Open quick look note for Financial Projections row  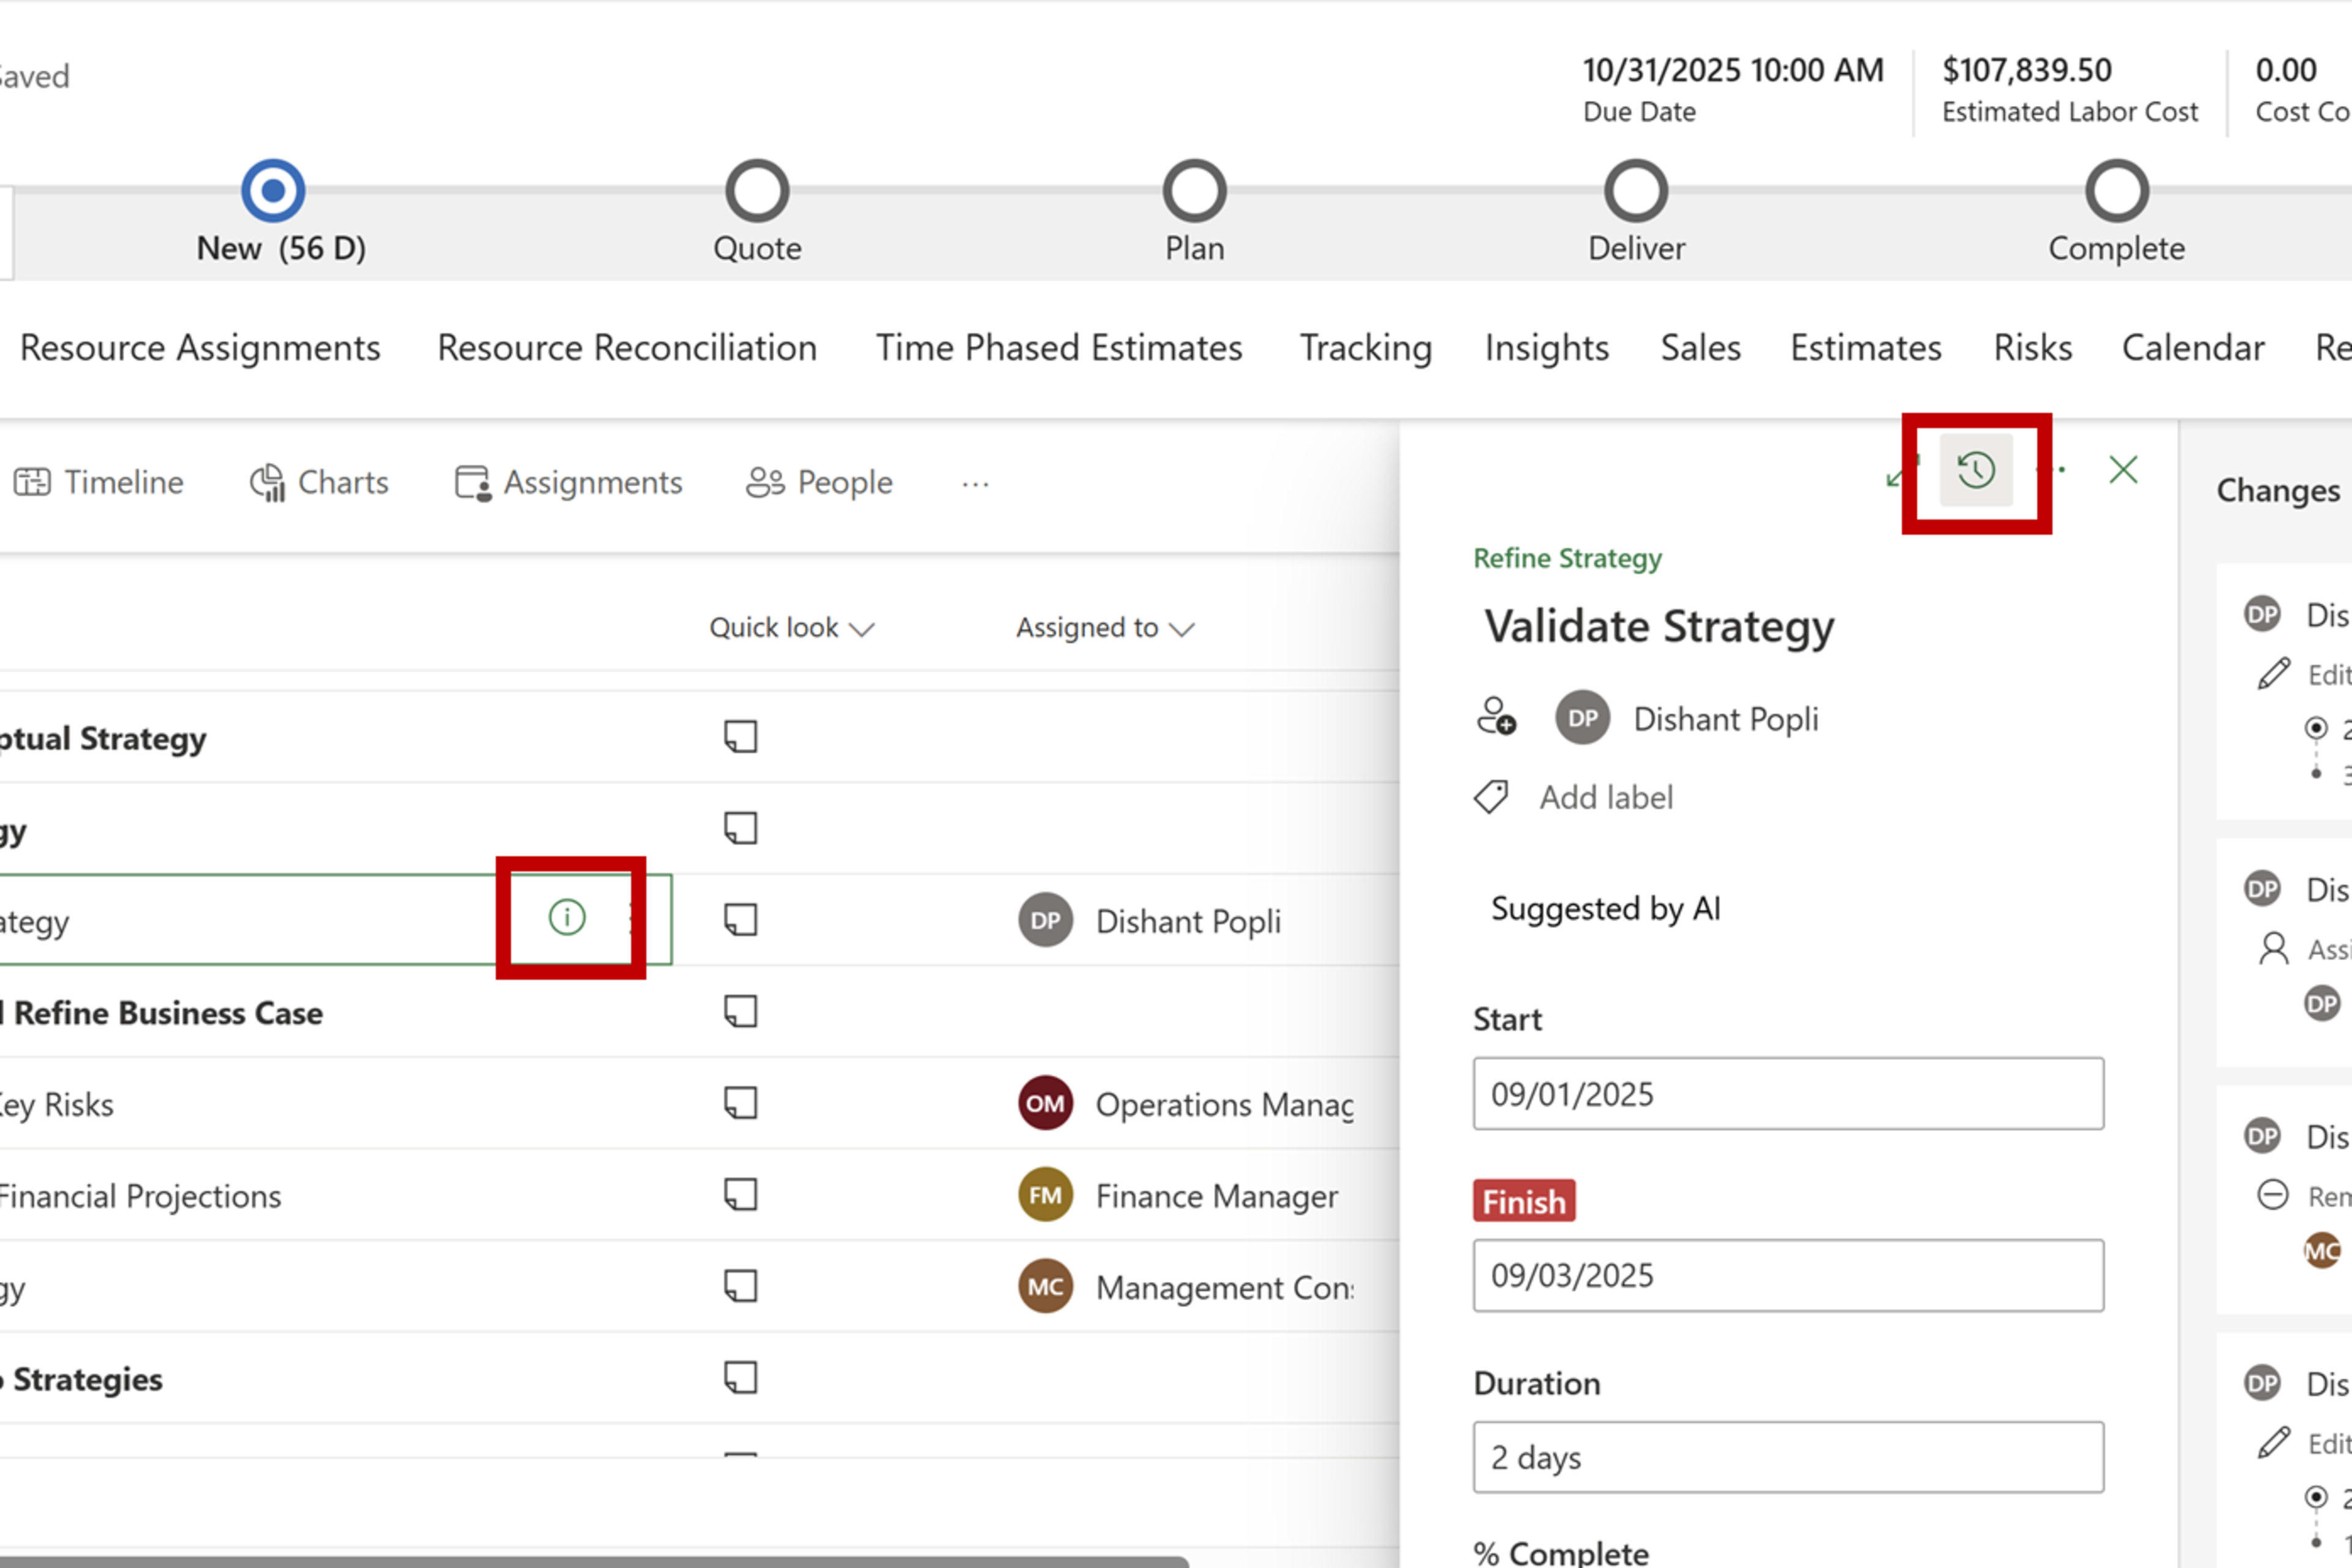click(x=741, y=1195)
